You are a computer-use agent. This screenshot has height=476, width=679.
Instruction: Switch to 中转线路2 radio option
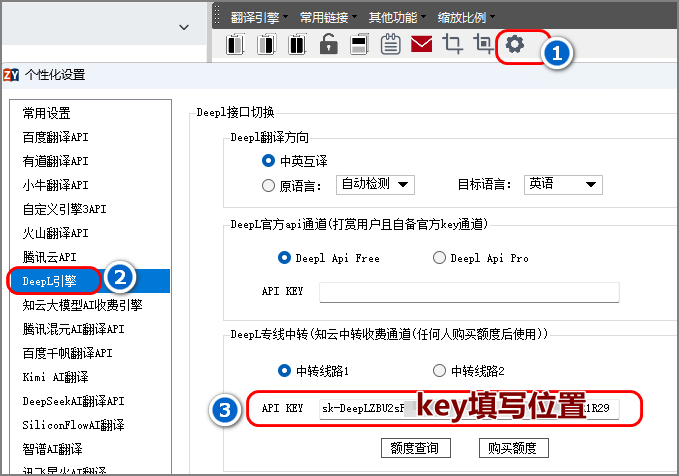[x=440, y=371]
